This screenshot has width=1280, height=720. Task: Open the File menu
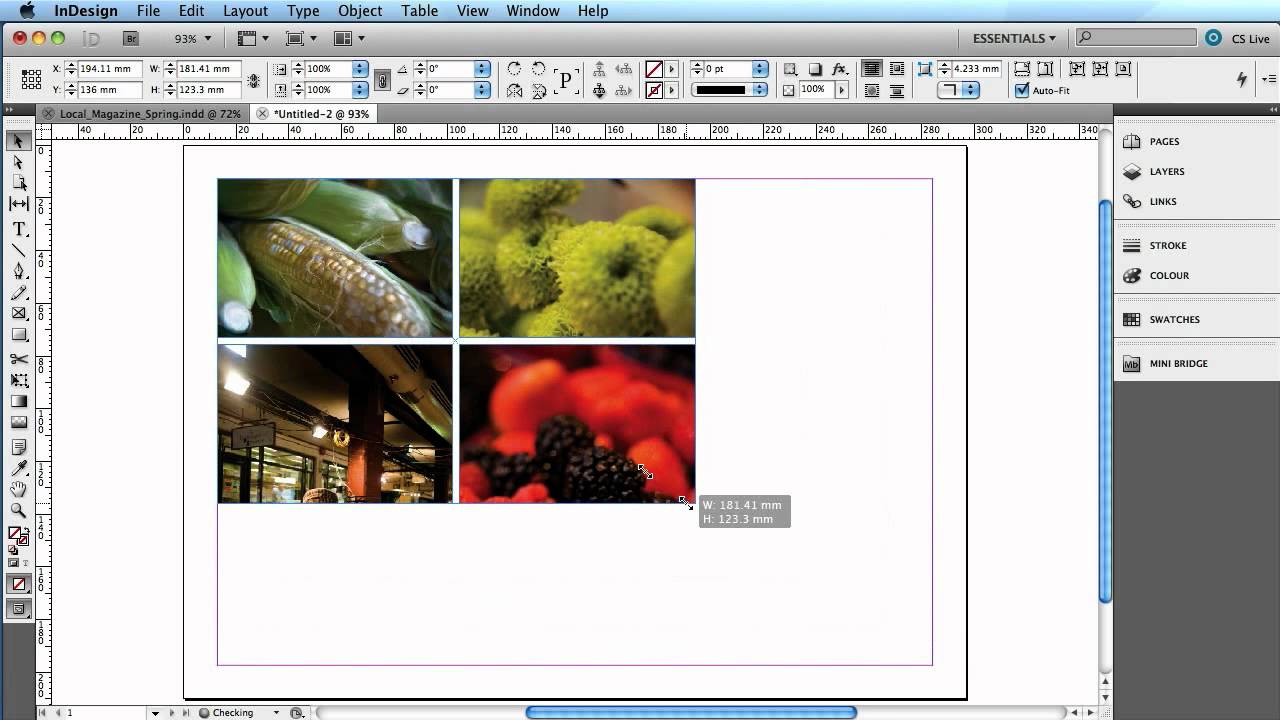pos(148,11)
